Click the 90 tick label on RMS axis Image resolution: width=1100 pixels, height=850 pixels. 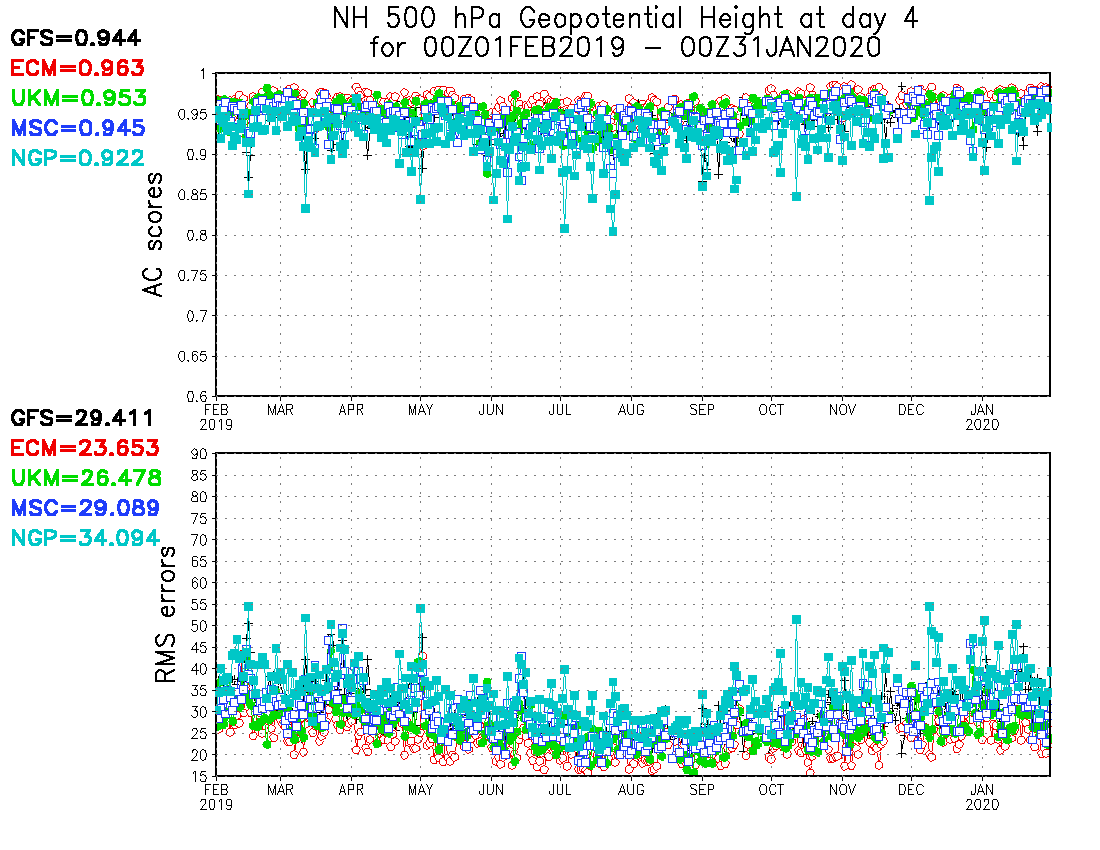point(200,454)
